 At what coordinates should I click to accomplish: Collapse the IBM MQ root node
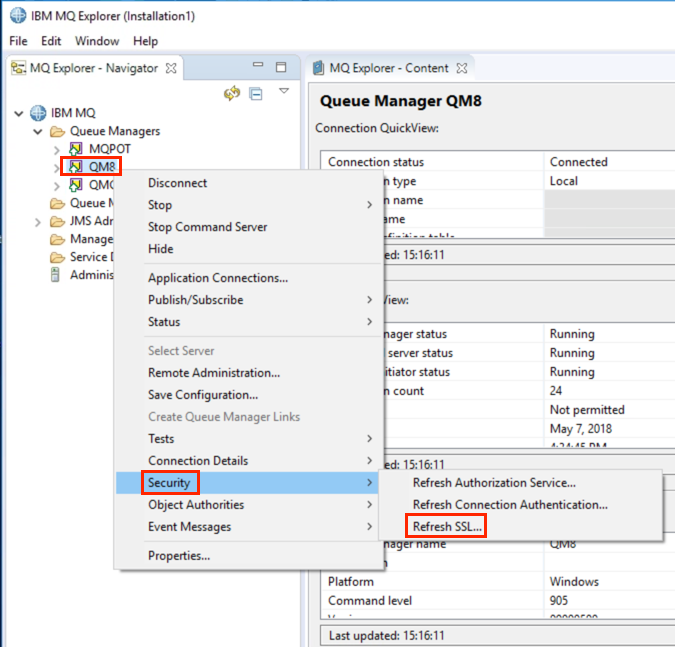coord(19,114)
